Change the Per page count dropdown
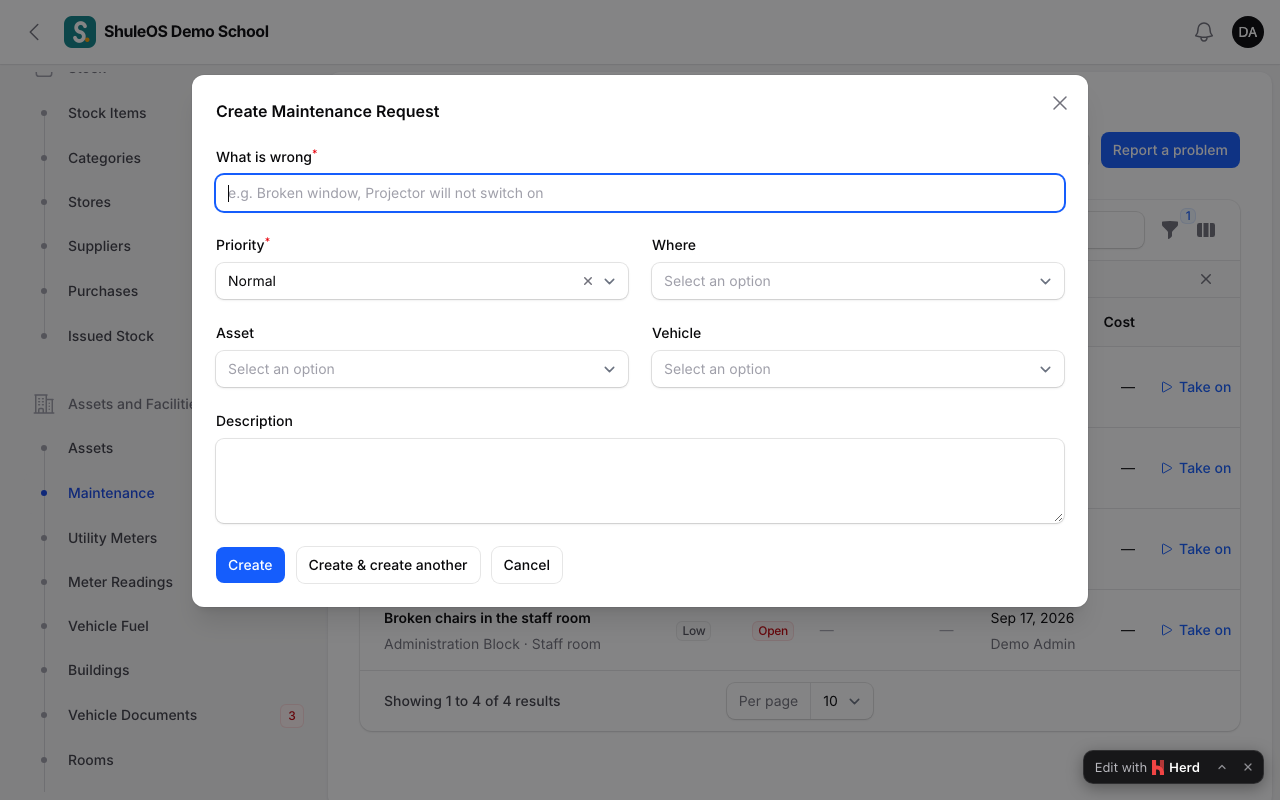Screen dimensions: 1280x800 [x=841, y=701]
